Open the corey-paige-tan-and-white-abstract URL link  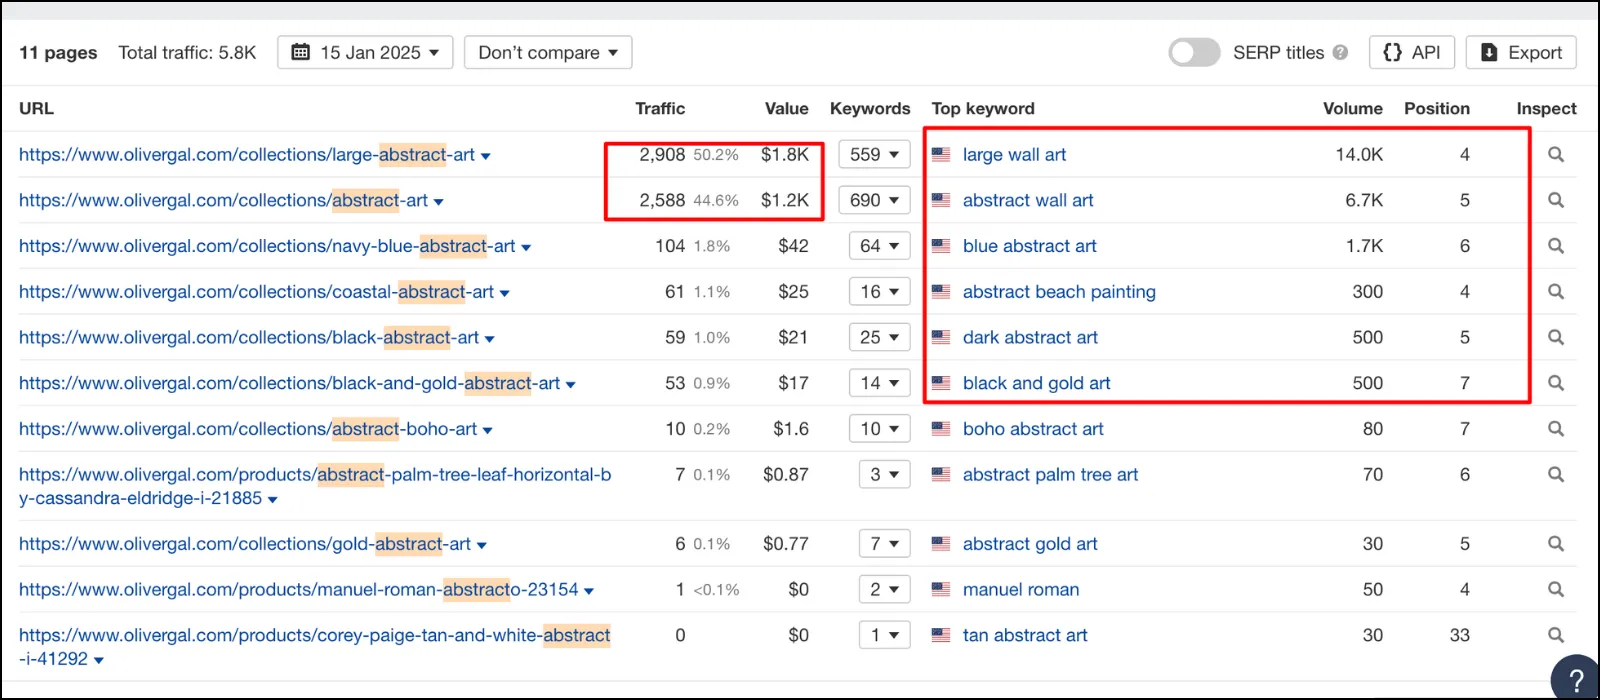click(315, 647)
